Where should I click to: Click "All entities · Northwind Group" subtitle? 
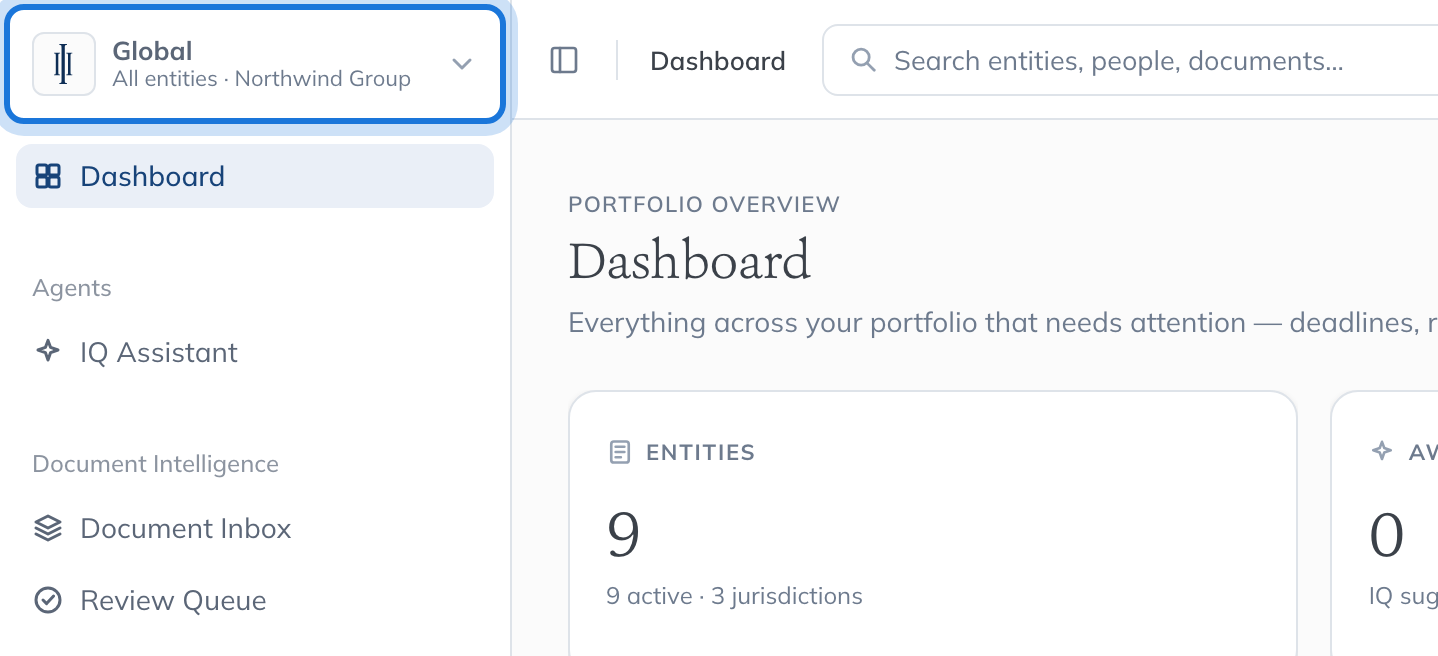click(262, 79)
